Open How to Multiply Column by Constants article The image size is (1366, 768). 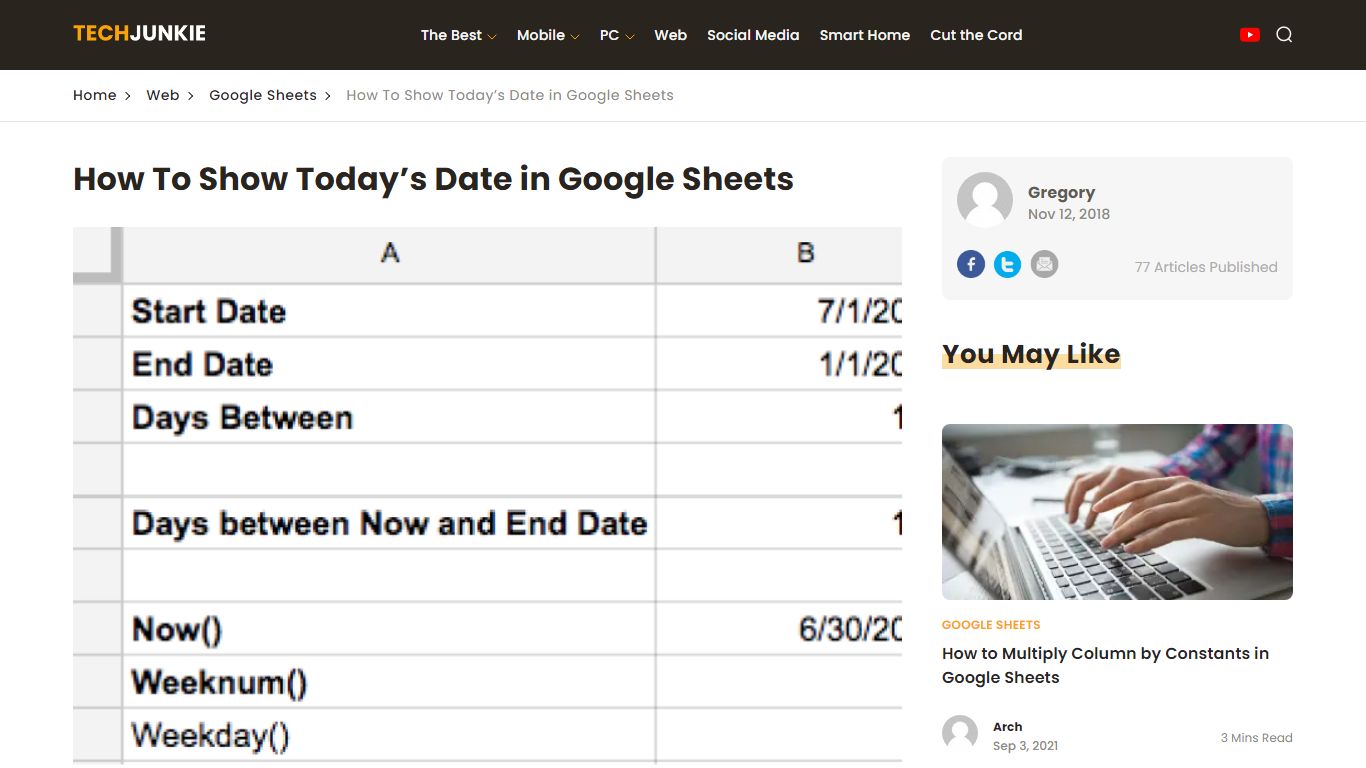click(x=1105, y=665)
